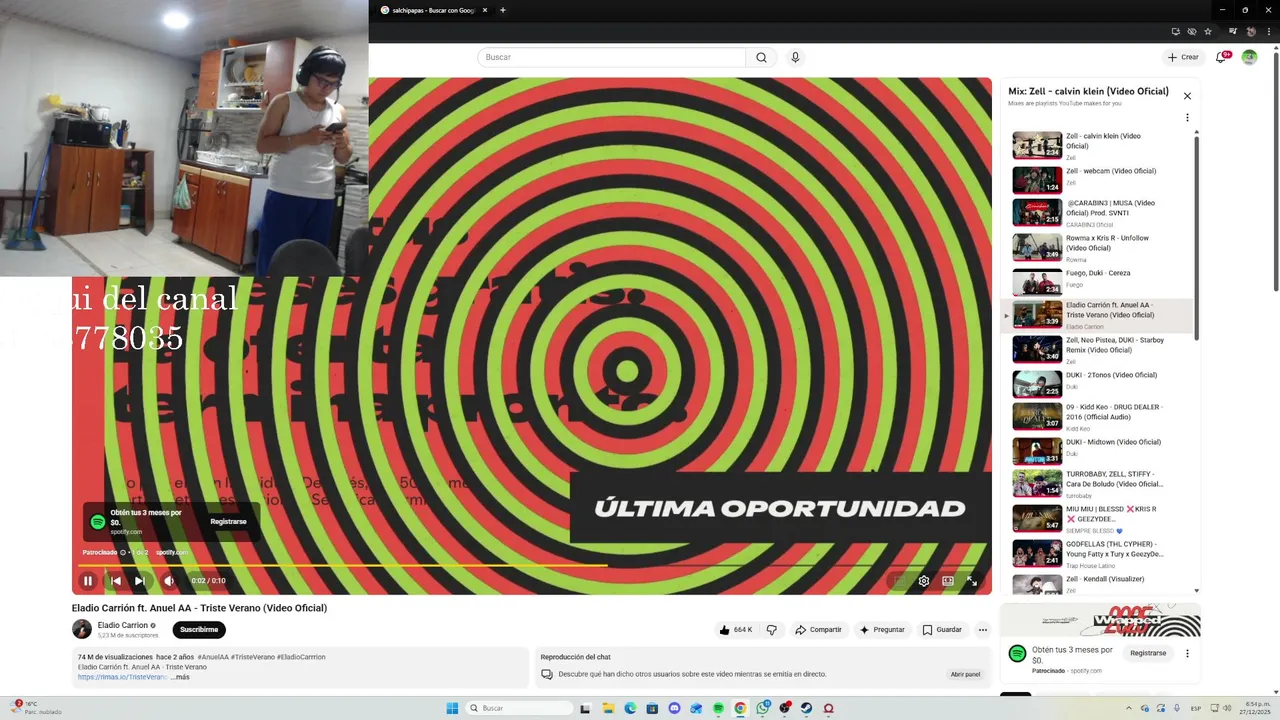
Task: Play MIU MIU BLESSD video
Action: pos(1098,518)
